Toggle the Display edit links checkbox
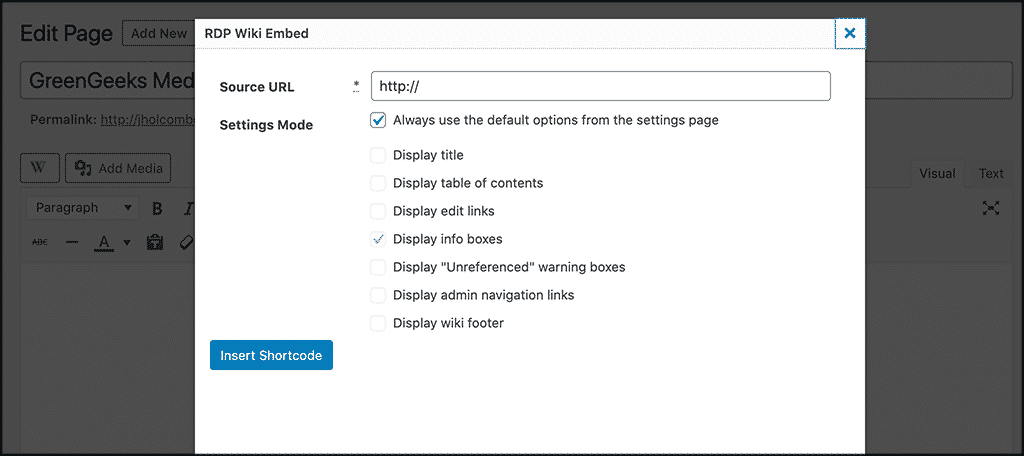 point(378,212)
